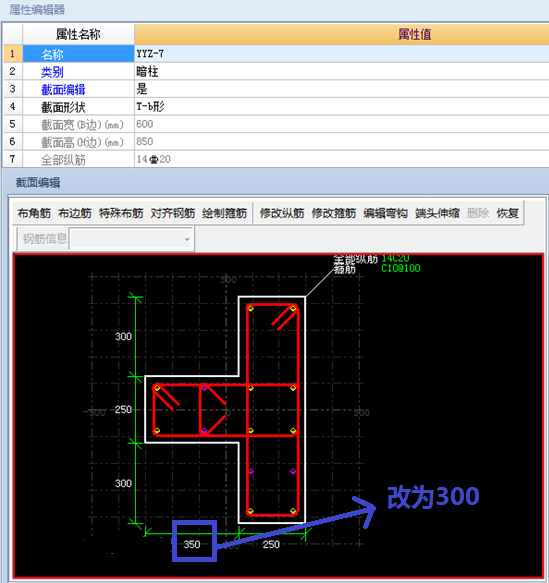The image size is (549, 583).
Task: Click the green 14C20 rebar label
Action: [395, 258]
